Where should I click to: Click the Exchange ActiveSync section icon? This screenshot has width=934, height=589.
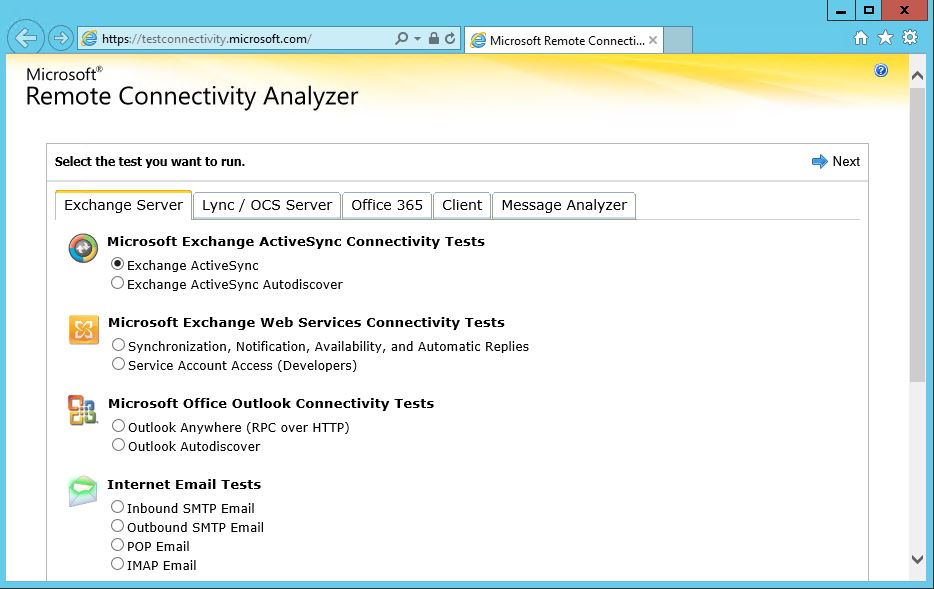83,248
